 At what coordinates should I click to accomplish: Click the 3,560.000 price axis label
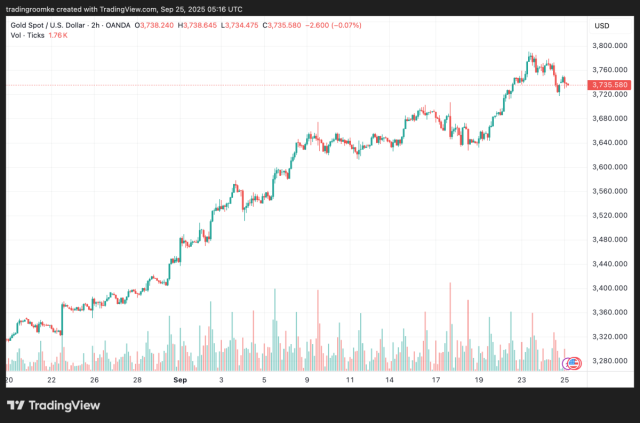(x=610, y=191)
